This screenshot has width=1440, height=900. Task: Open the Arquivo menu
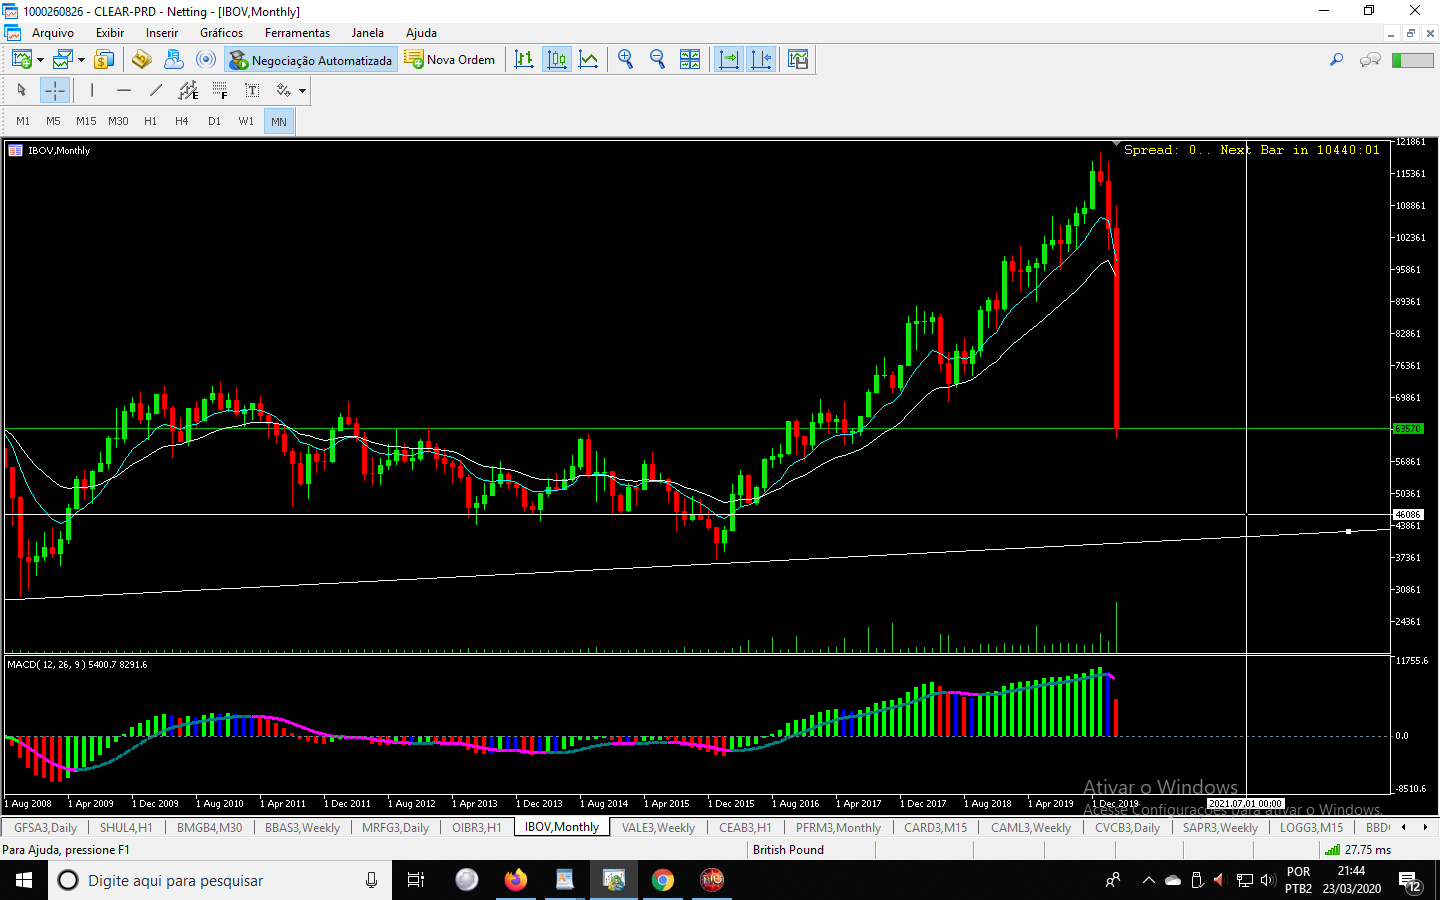pos(53,33)
